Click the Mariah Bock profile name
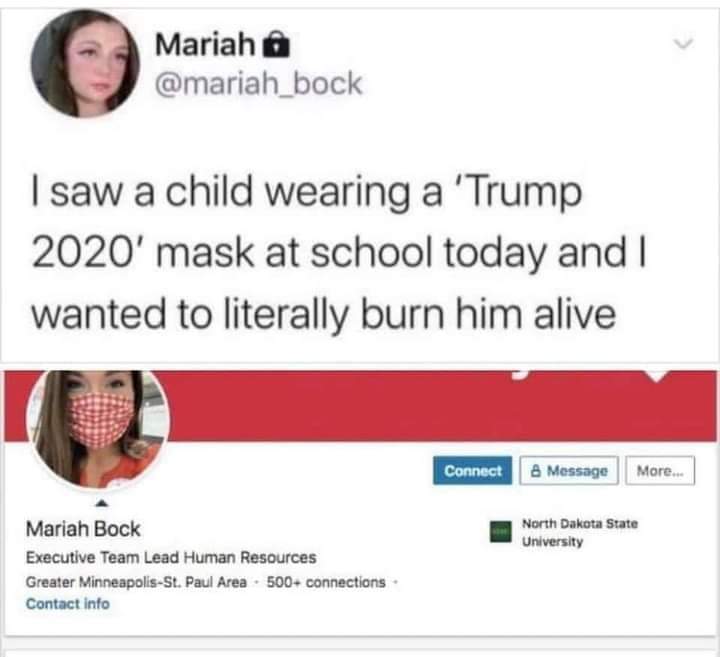Viewport: 720px width, 657px height. 83,529
